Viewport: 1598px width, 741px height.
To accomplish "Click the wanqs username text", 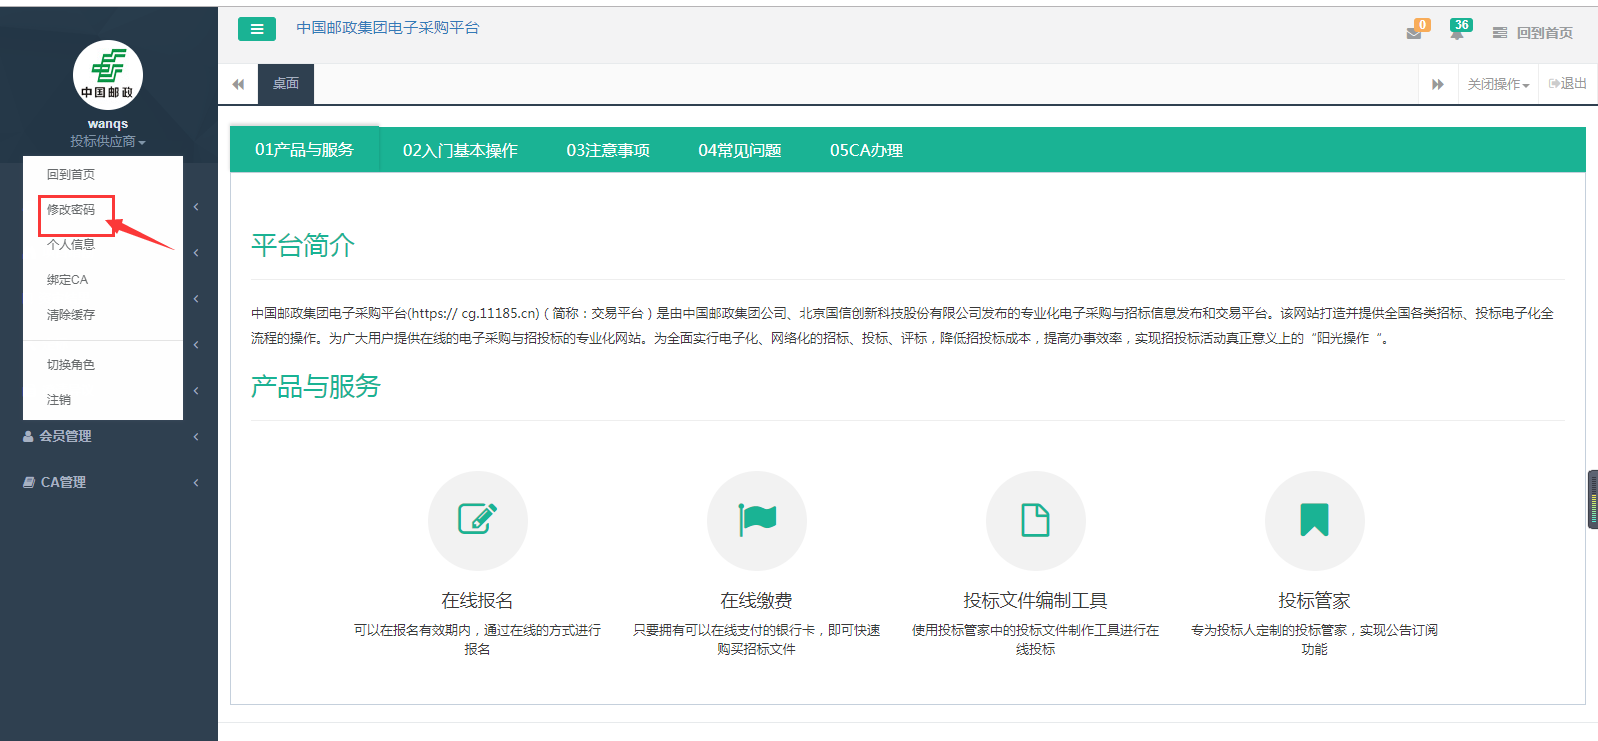I will click(108, 124).
